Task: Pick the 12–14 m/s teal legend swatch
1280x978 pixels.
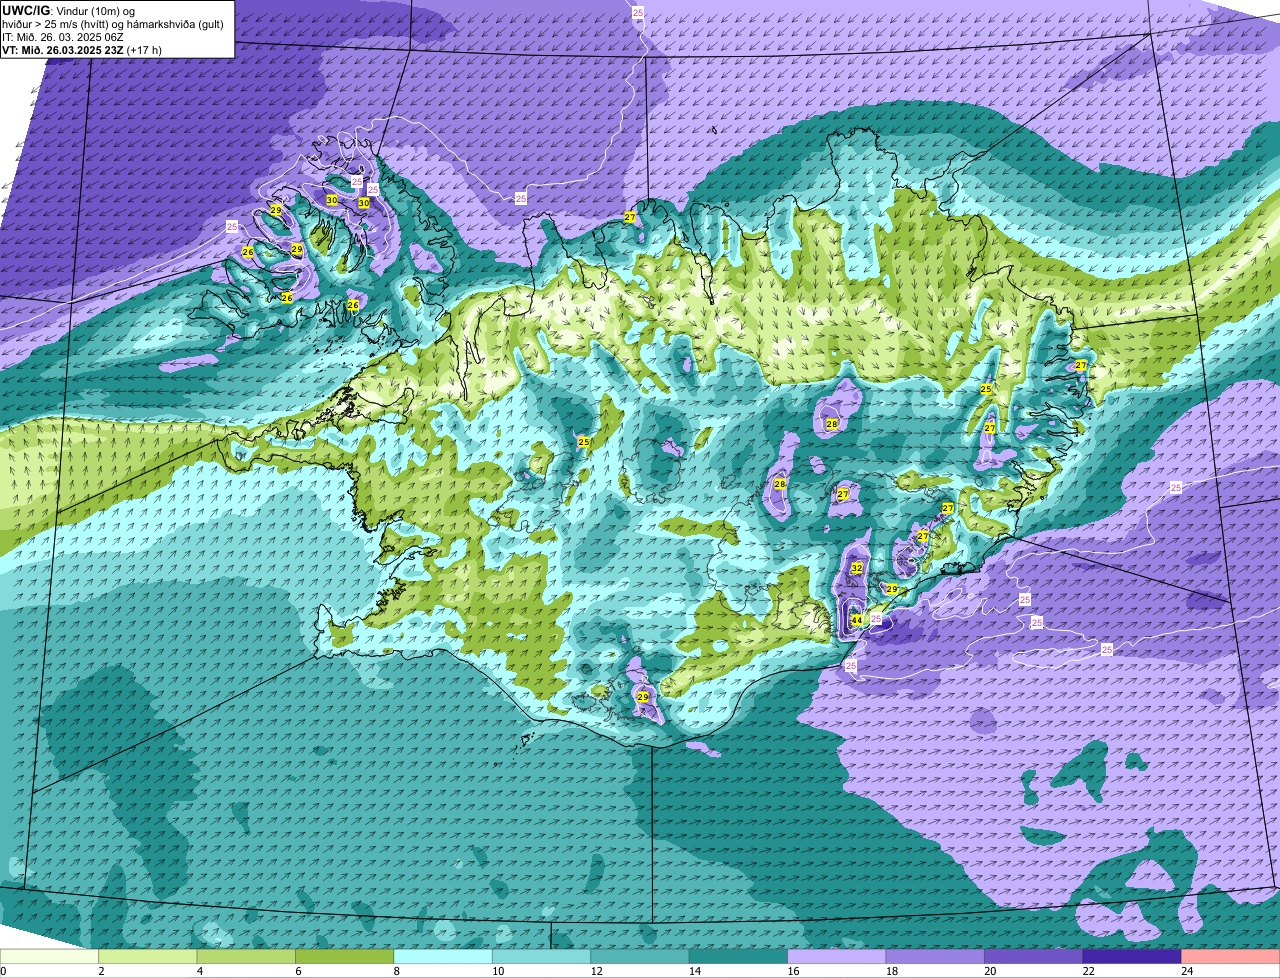Action: (640, 956)
